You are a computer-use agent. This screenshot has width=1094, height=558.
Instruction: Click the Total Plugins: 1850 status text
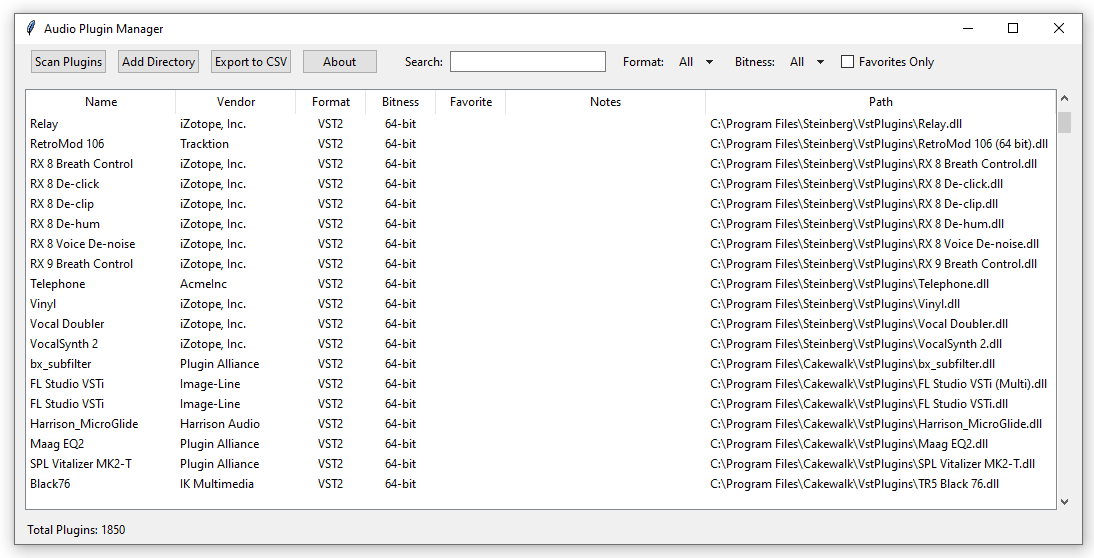(76, 530)
